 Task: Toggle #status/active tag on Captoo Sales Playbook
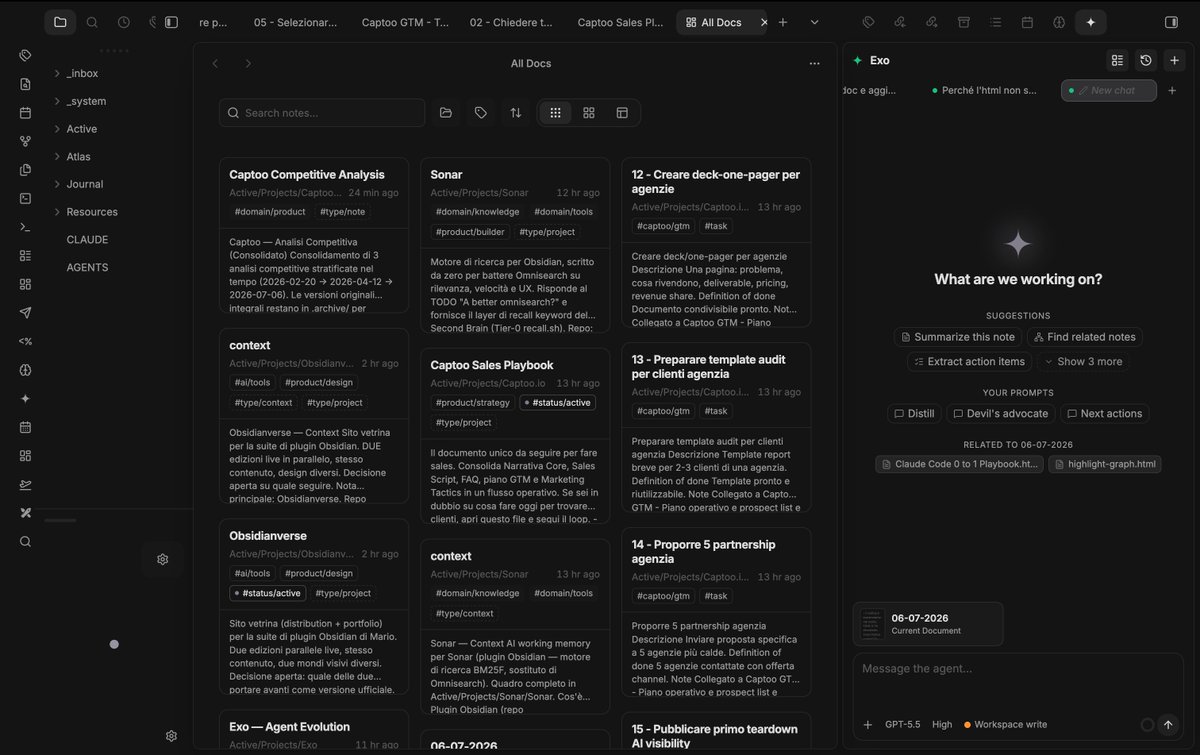click(557, 403)
